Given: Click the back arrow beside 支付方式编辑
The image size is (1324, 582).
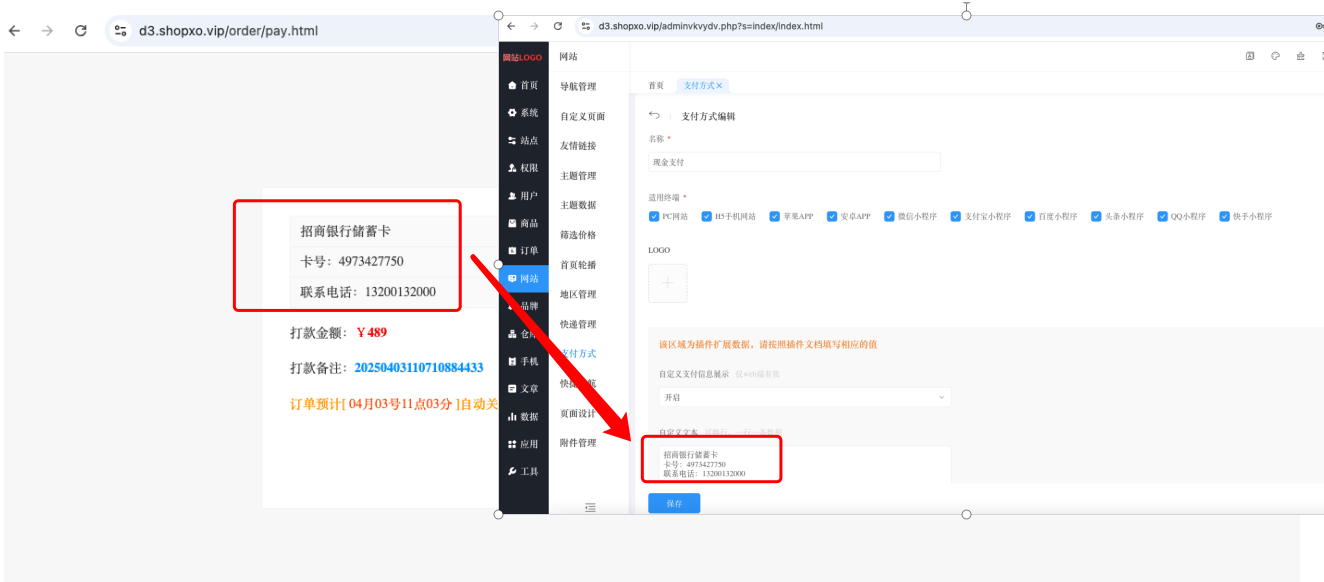Looking at the screenshot, I should 654,115.
